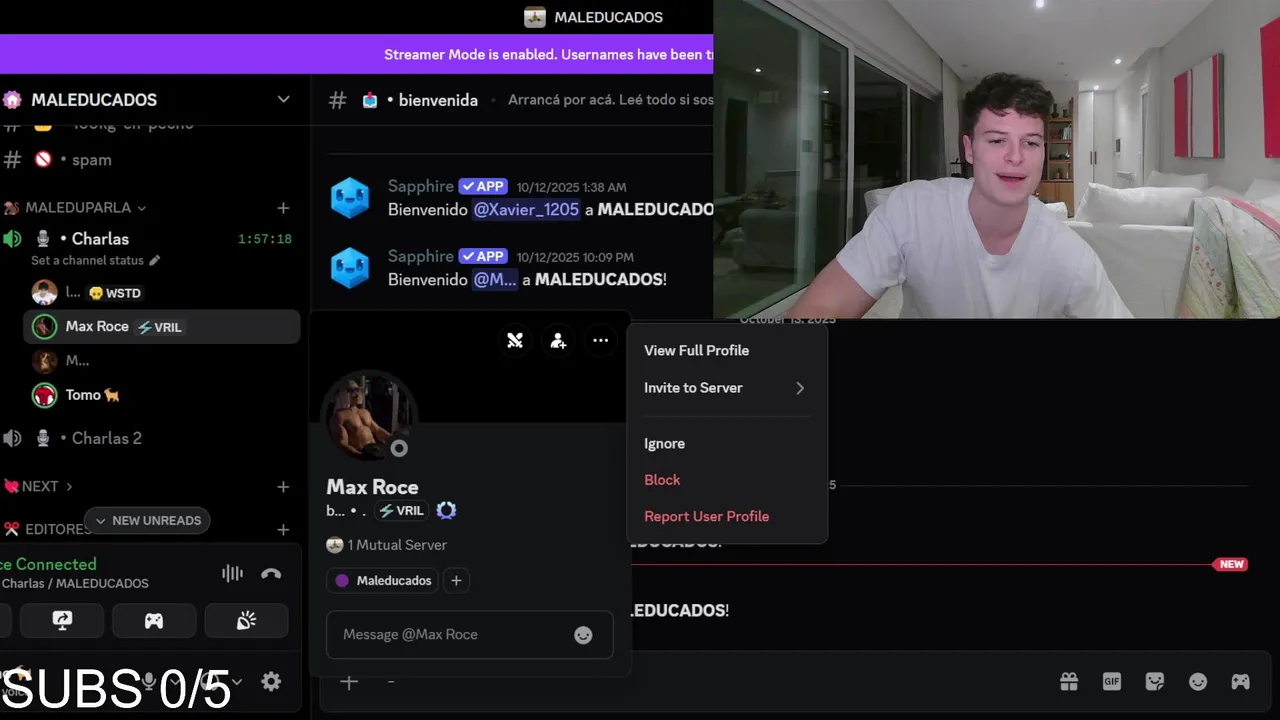Collapse the MALEDUPARLA category
Screen dimensions: 1280x720
click(x=86, y=208)
